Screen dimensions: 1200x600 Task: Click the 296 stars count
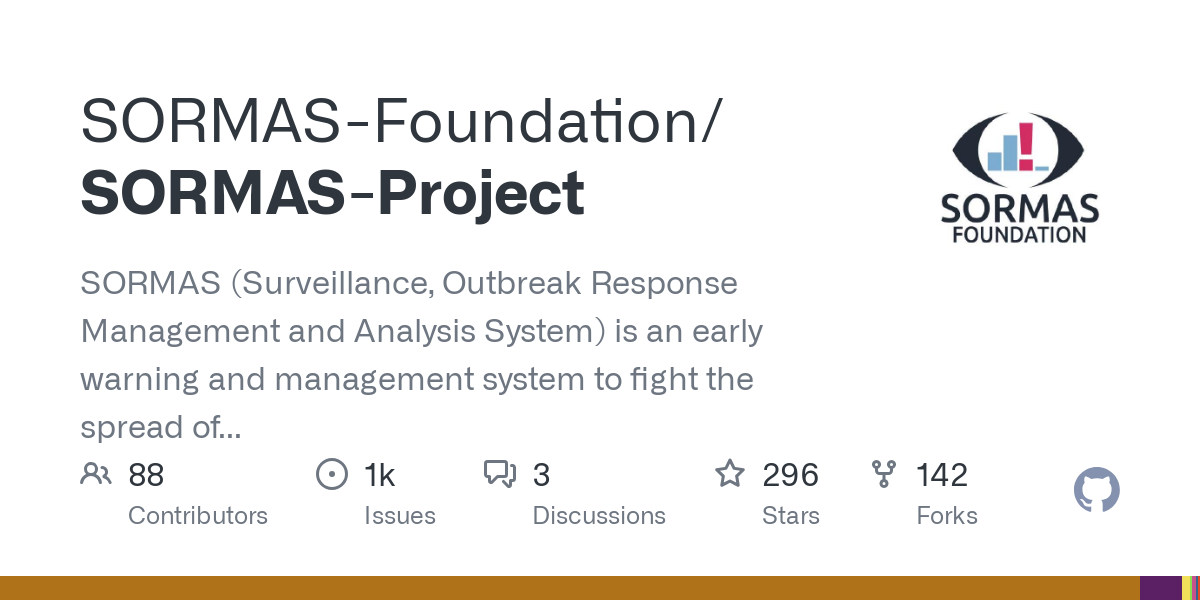coord(790,475)
